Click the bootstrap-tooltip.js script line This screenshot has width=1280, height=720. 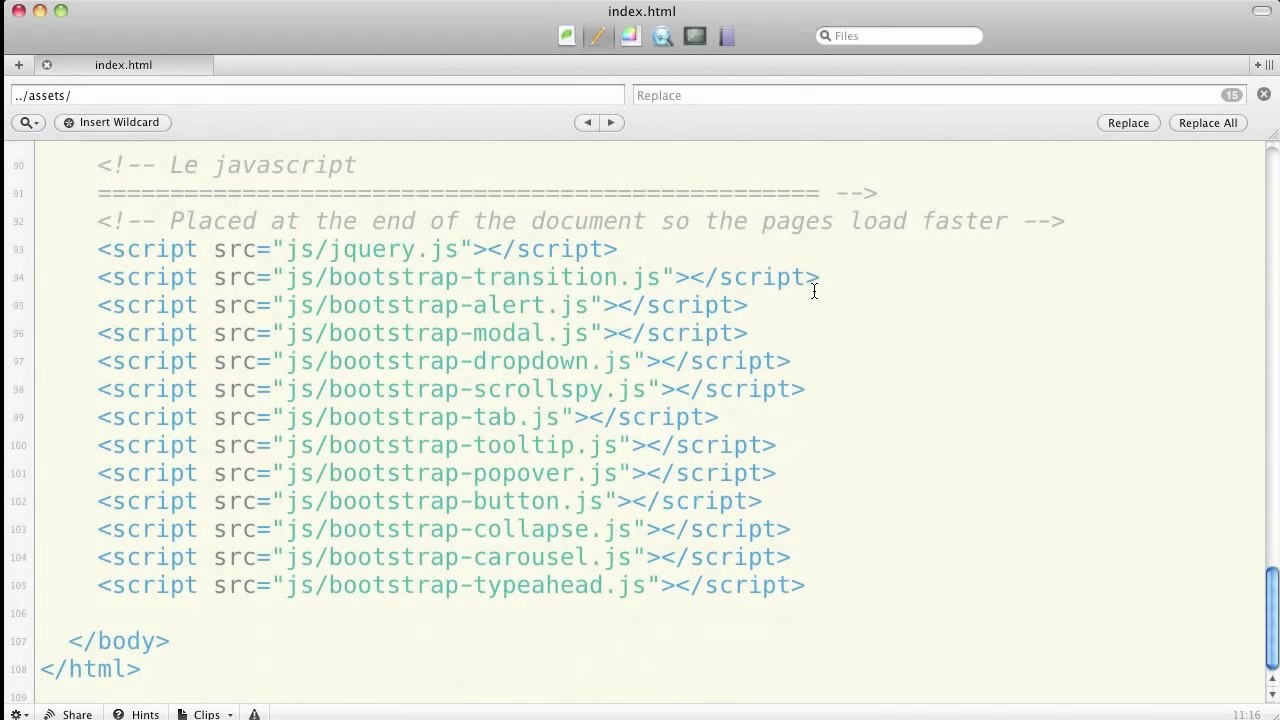437,445
